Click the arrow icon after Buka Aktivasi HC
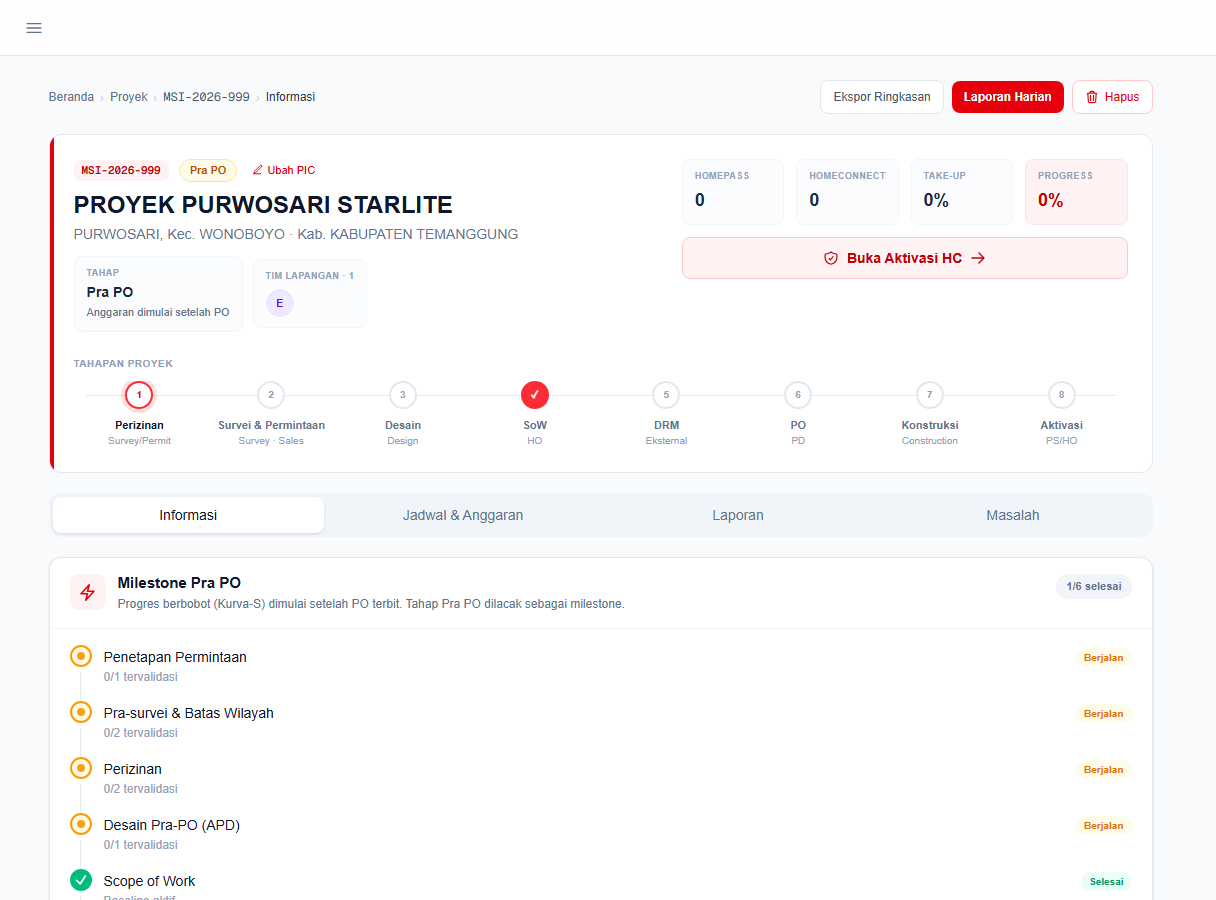1216x900 pixels. pos(978,258)
